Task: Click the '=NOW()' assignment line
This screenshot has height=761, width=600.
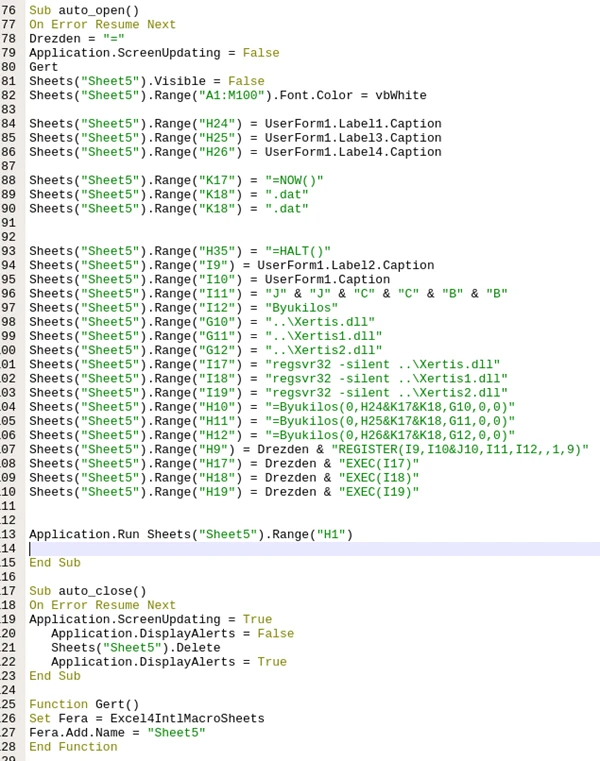Action: [x=176, y=180]
